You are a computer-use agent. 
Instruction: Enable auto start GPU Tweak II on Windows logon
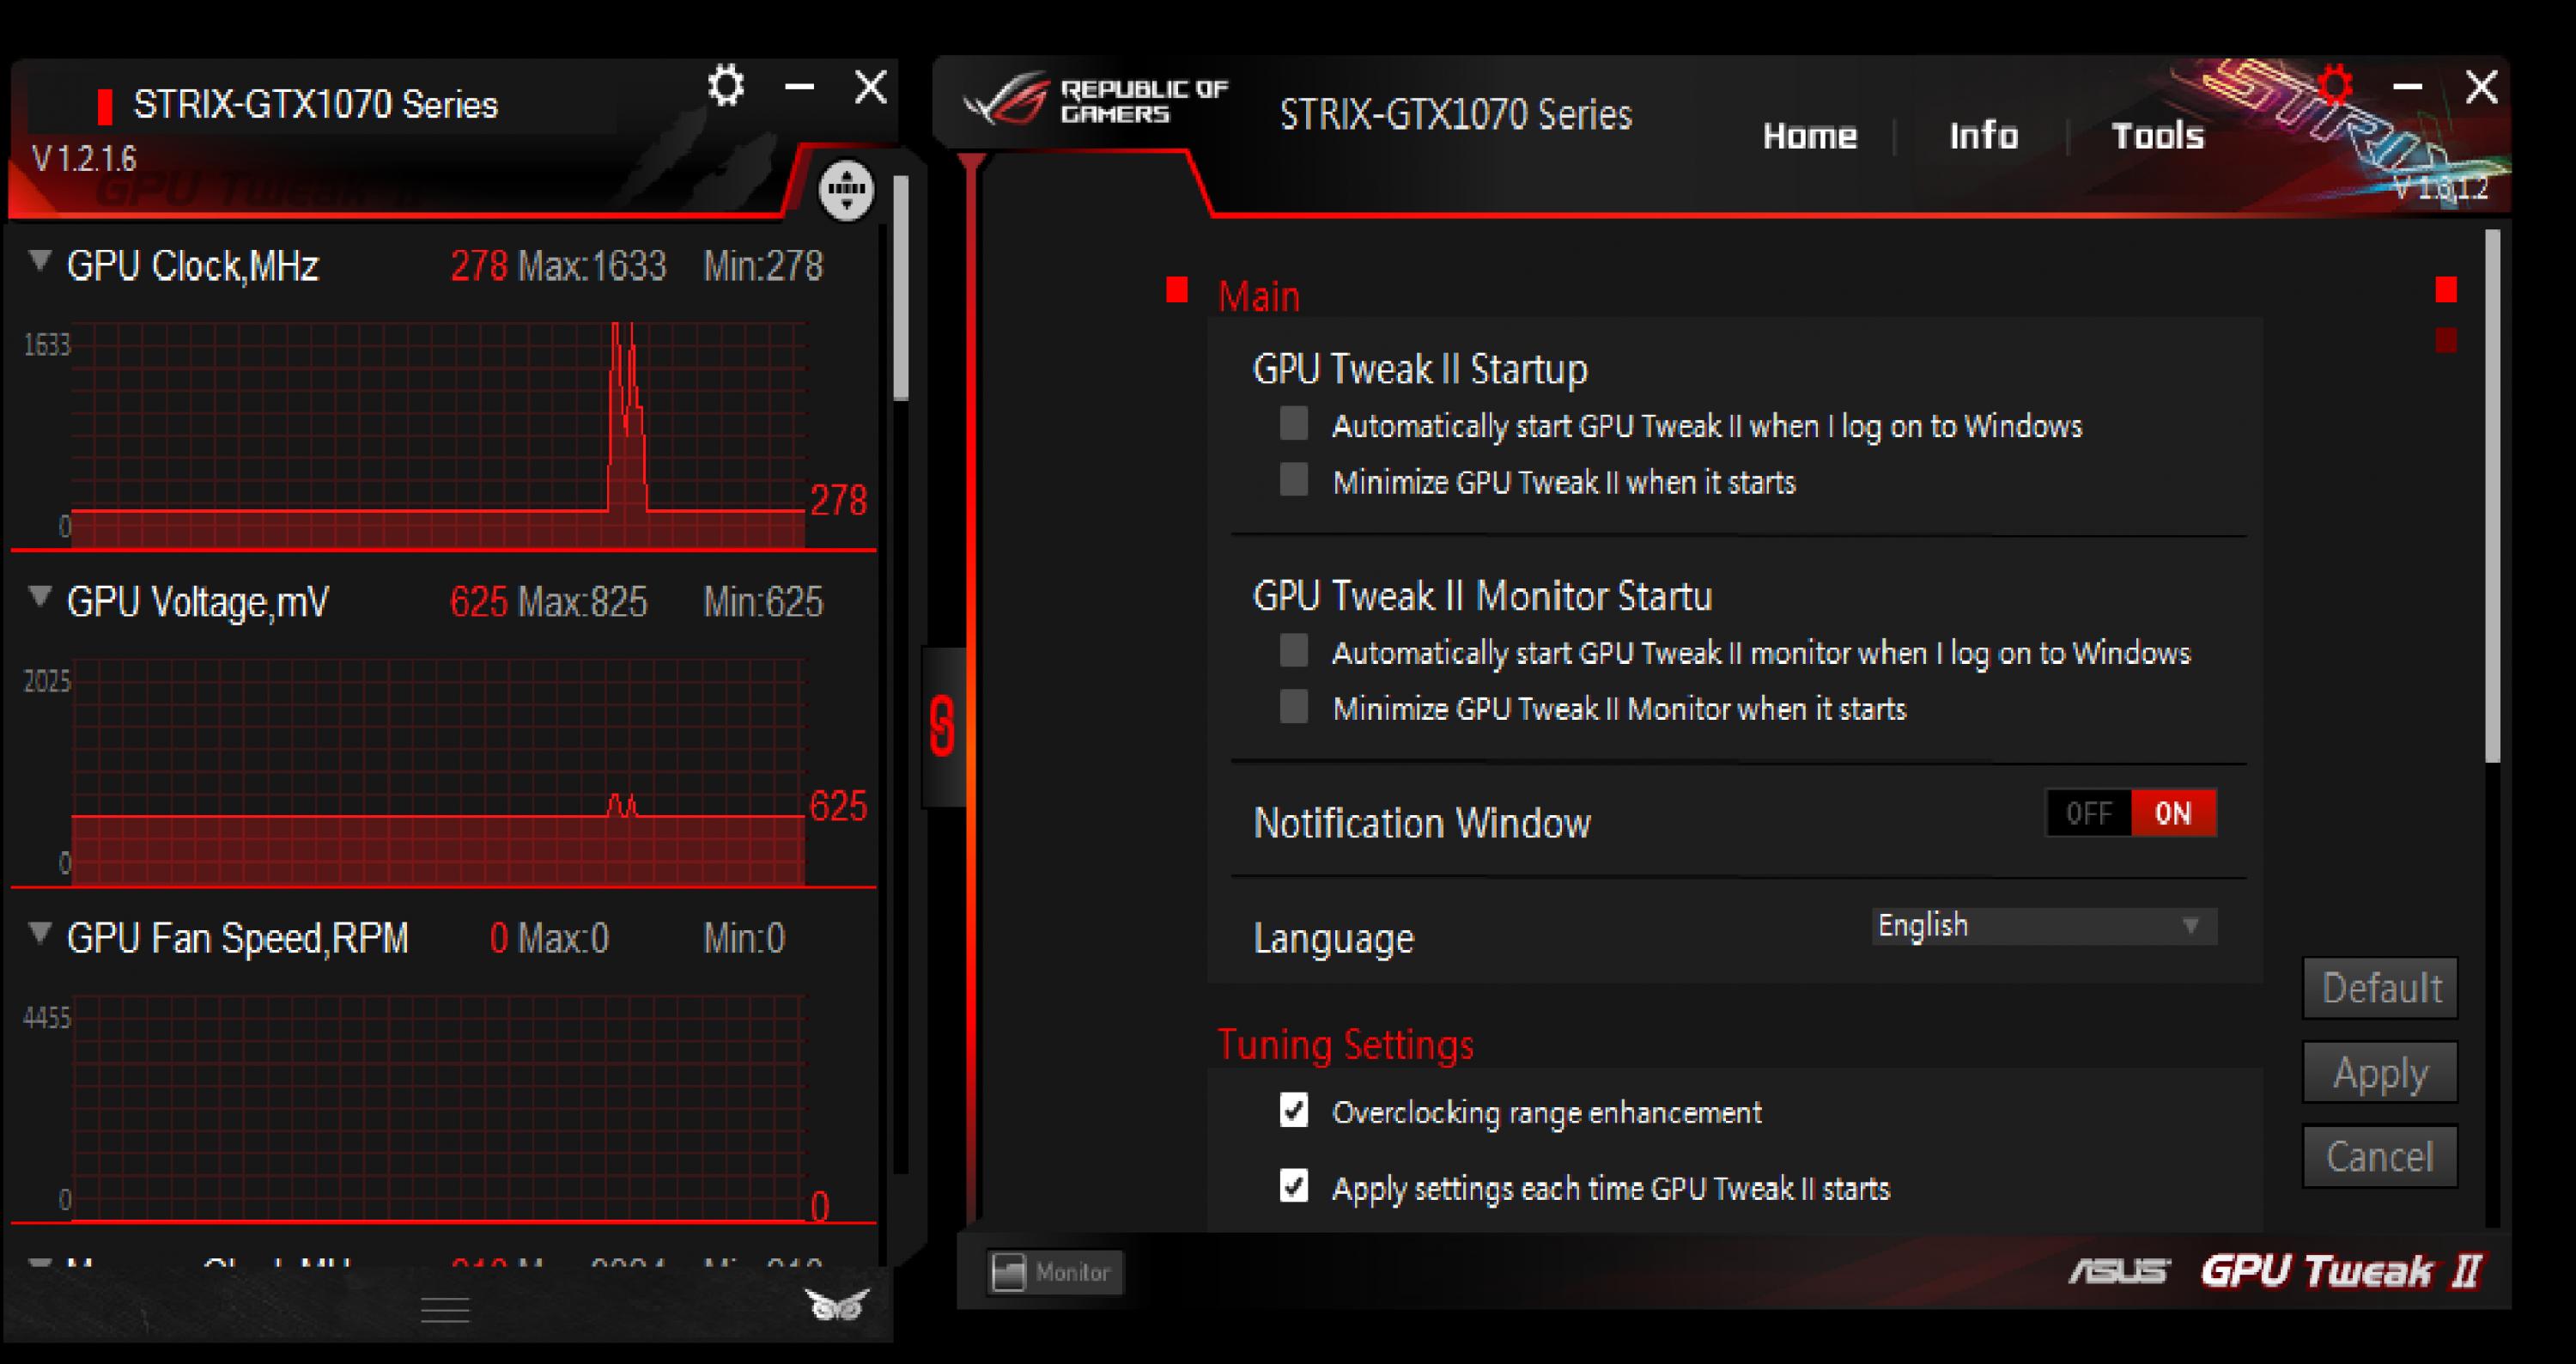(1294, 423)
